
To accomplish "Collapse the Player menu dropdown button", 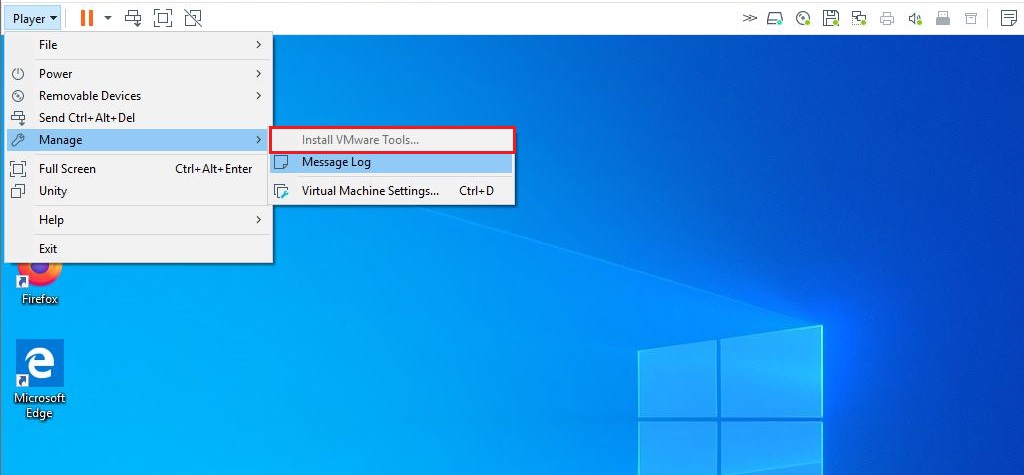I will coord(34,18).
